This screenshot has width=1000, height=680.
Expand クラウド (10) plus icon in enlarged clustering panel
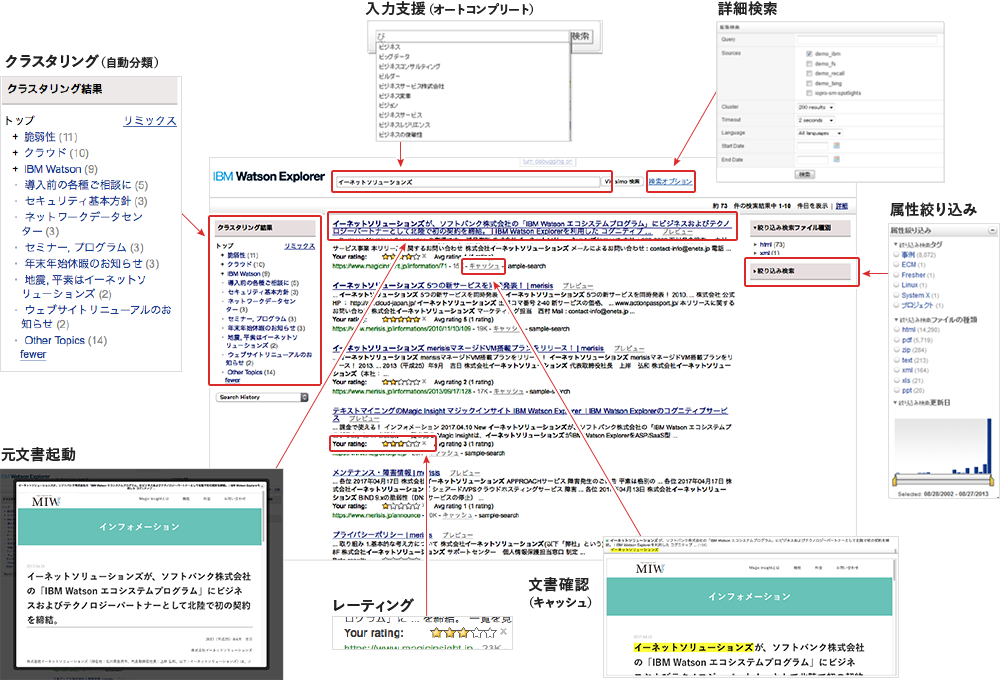15,152
